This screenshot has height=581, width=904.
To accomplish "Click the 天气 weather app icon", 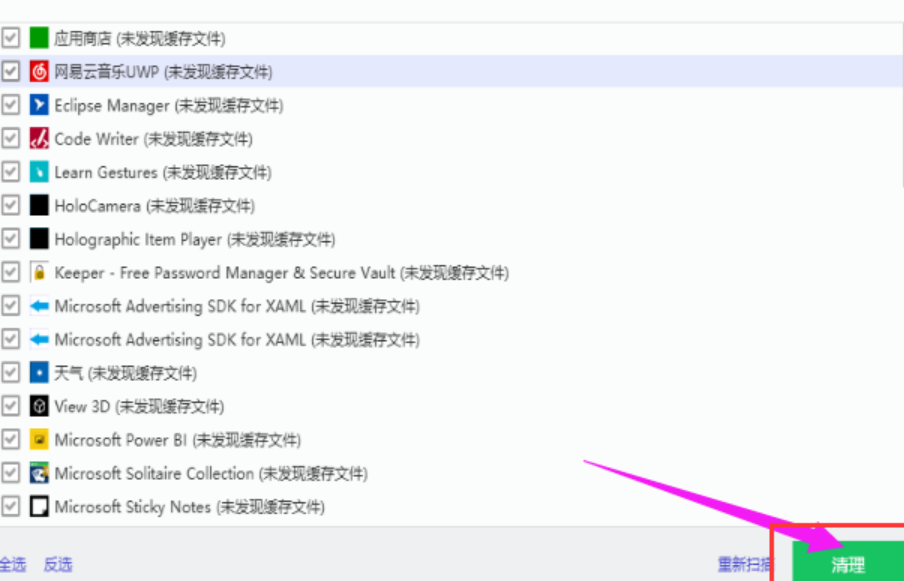I will pyautogui.click(x=39, y=373).
